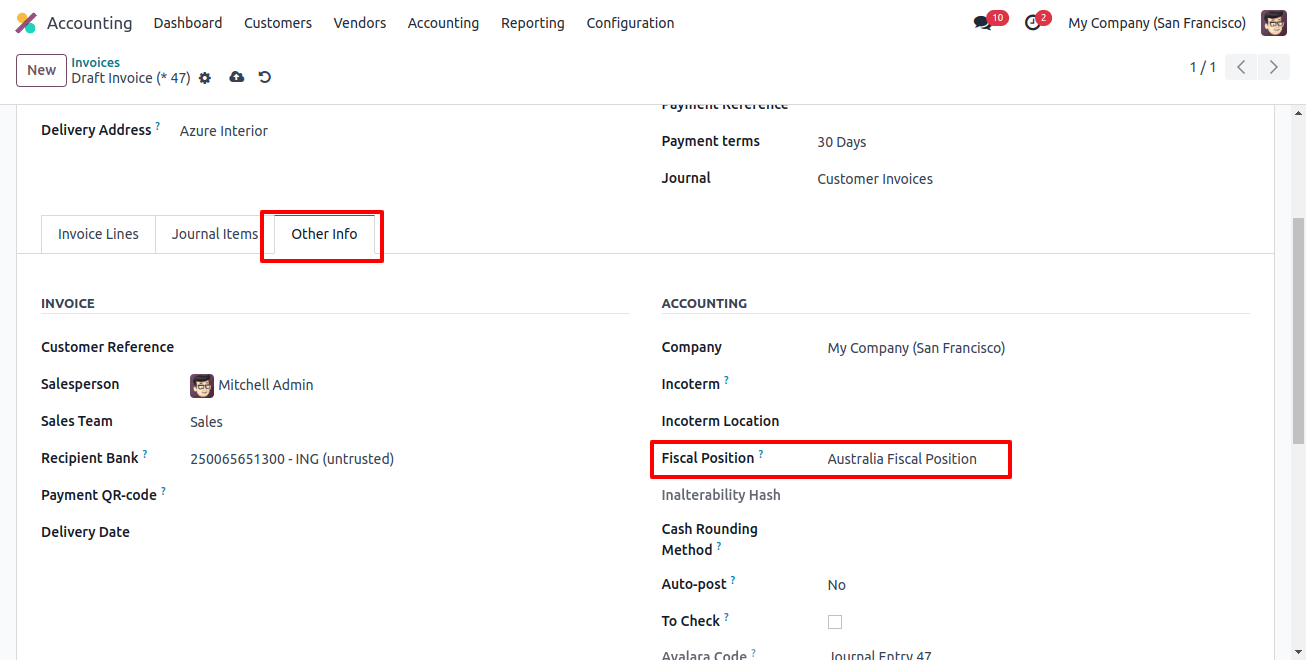Open the Incoterm selection field
Viewport: 1306px width, 660px height.
point(1039,385)
